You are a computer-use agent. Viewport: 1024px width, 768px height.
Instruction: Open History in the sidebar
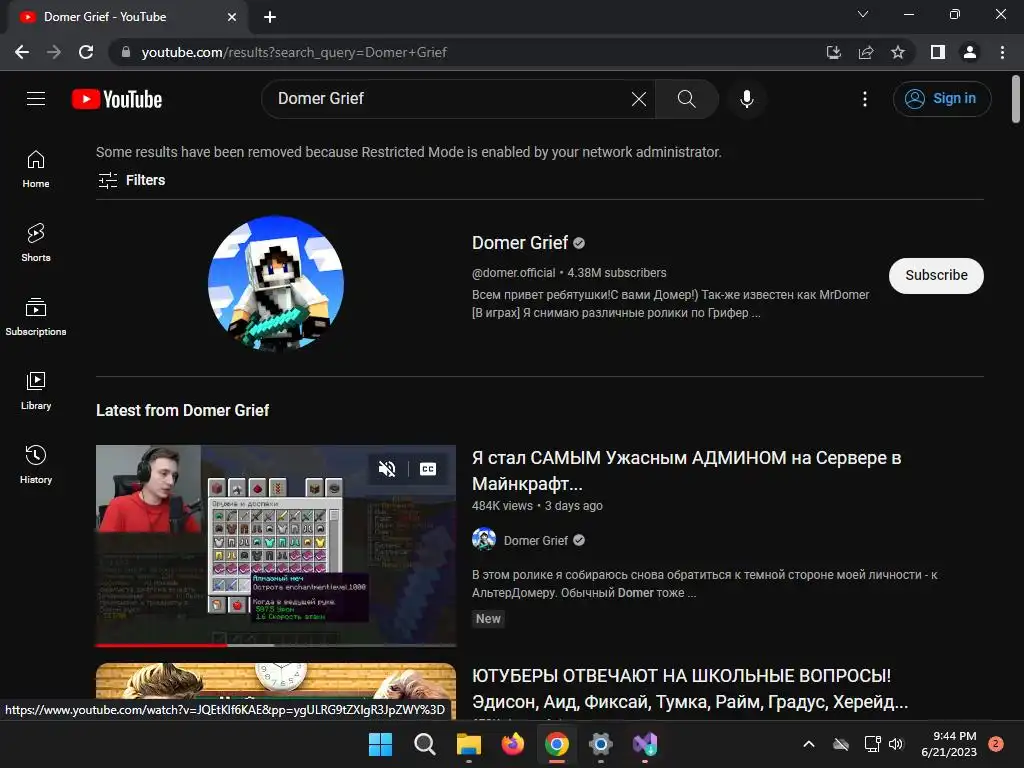tap(36, 464)
